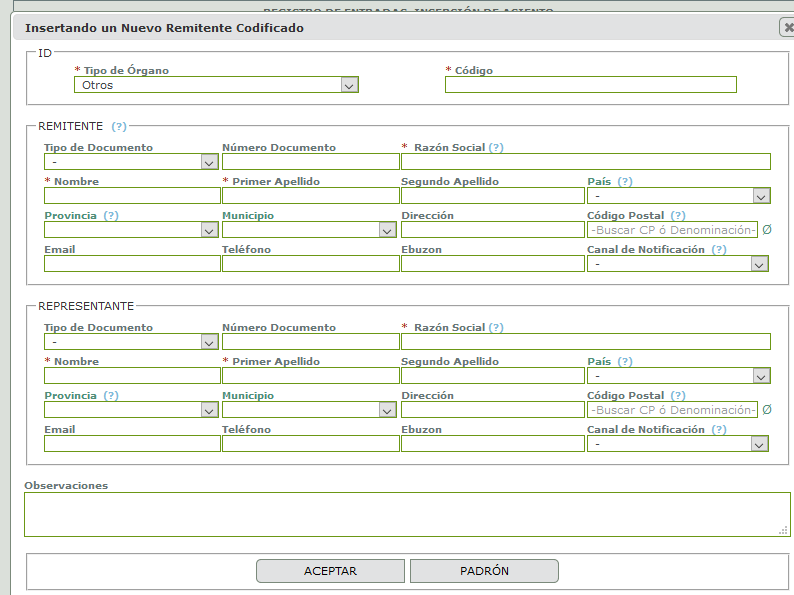Open help beside Remitente Canal de Notificación

(719, 249)
